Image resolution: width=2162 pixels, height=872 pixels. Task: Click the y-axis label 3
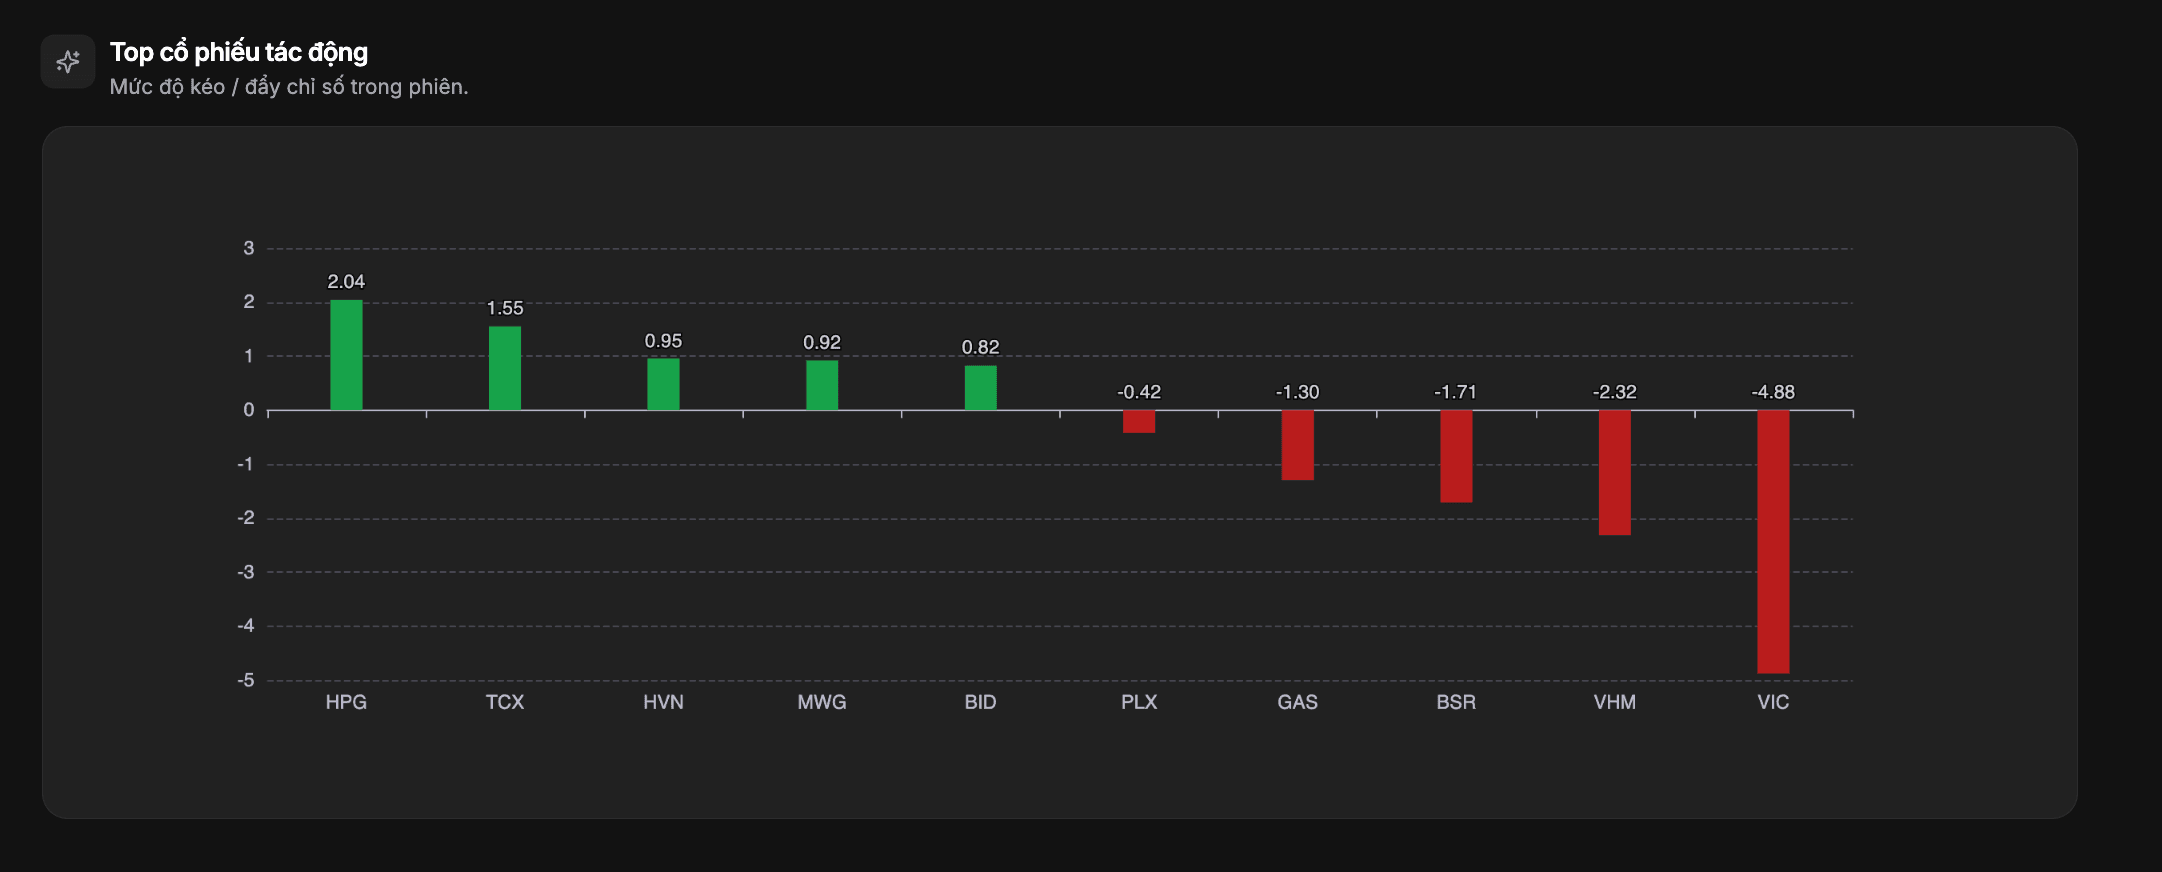[249, 248]
